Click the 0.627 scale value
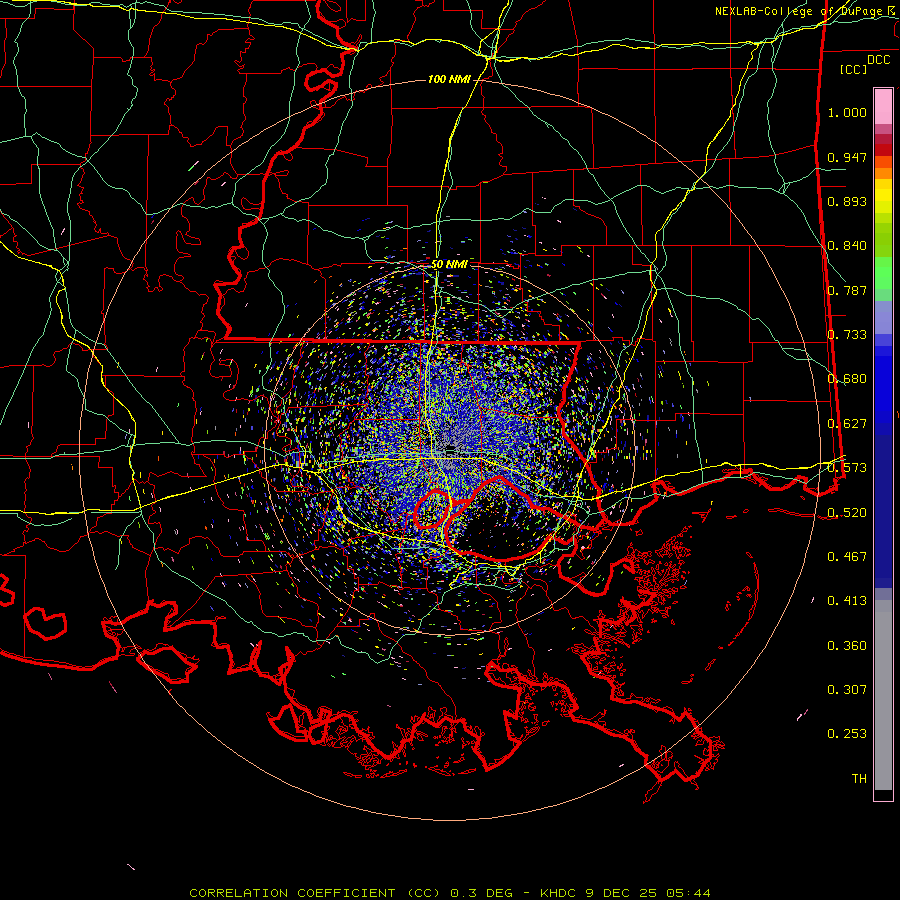900x900 pixels. 847,424
